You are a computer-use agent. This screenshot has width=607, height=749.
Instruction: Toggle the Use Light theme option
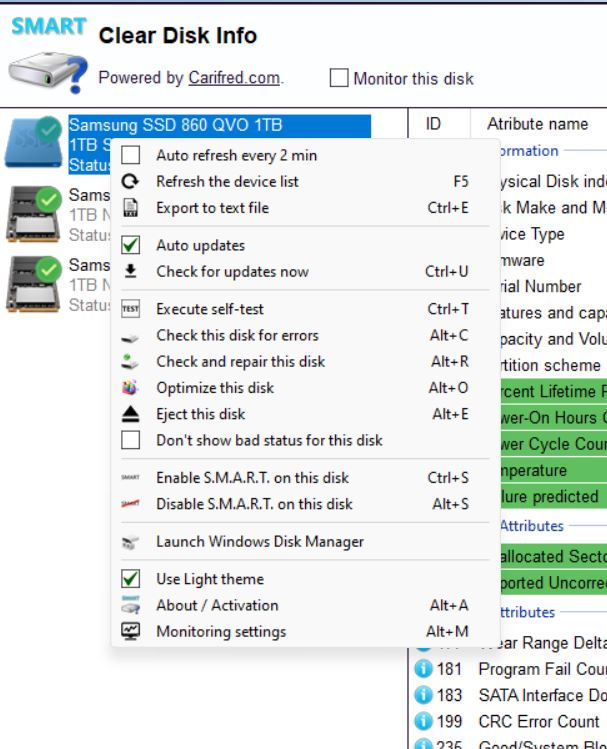pos(130,579)
